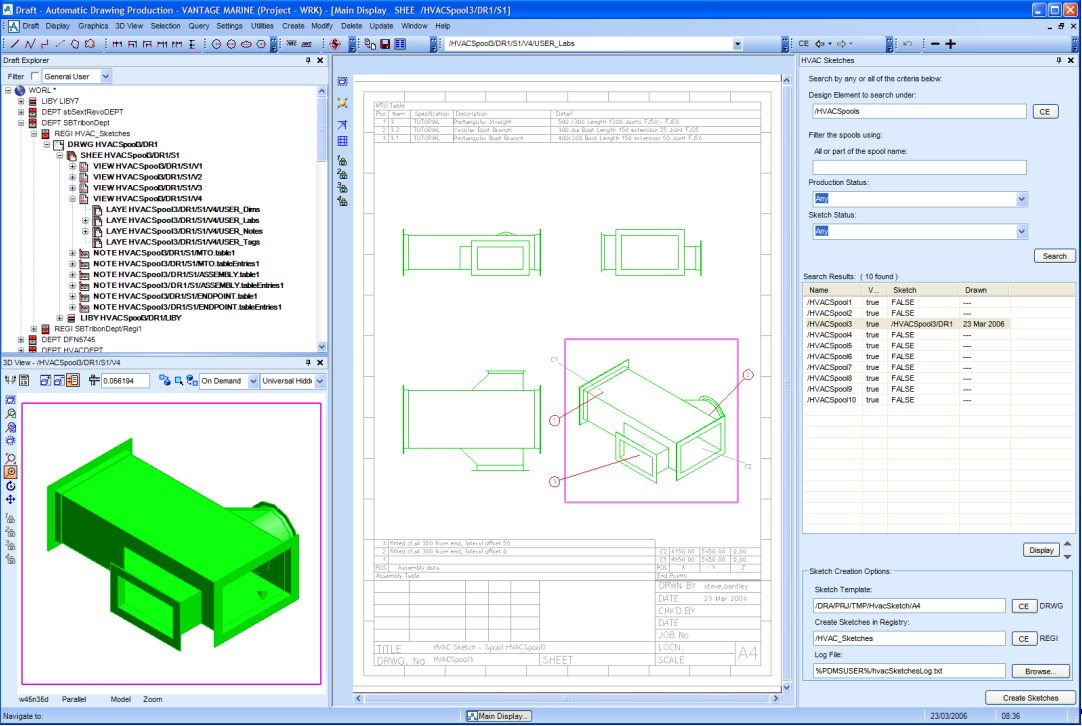Click the plus icon in top toolbar

[x=950, y=44]
